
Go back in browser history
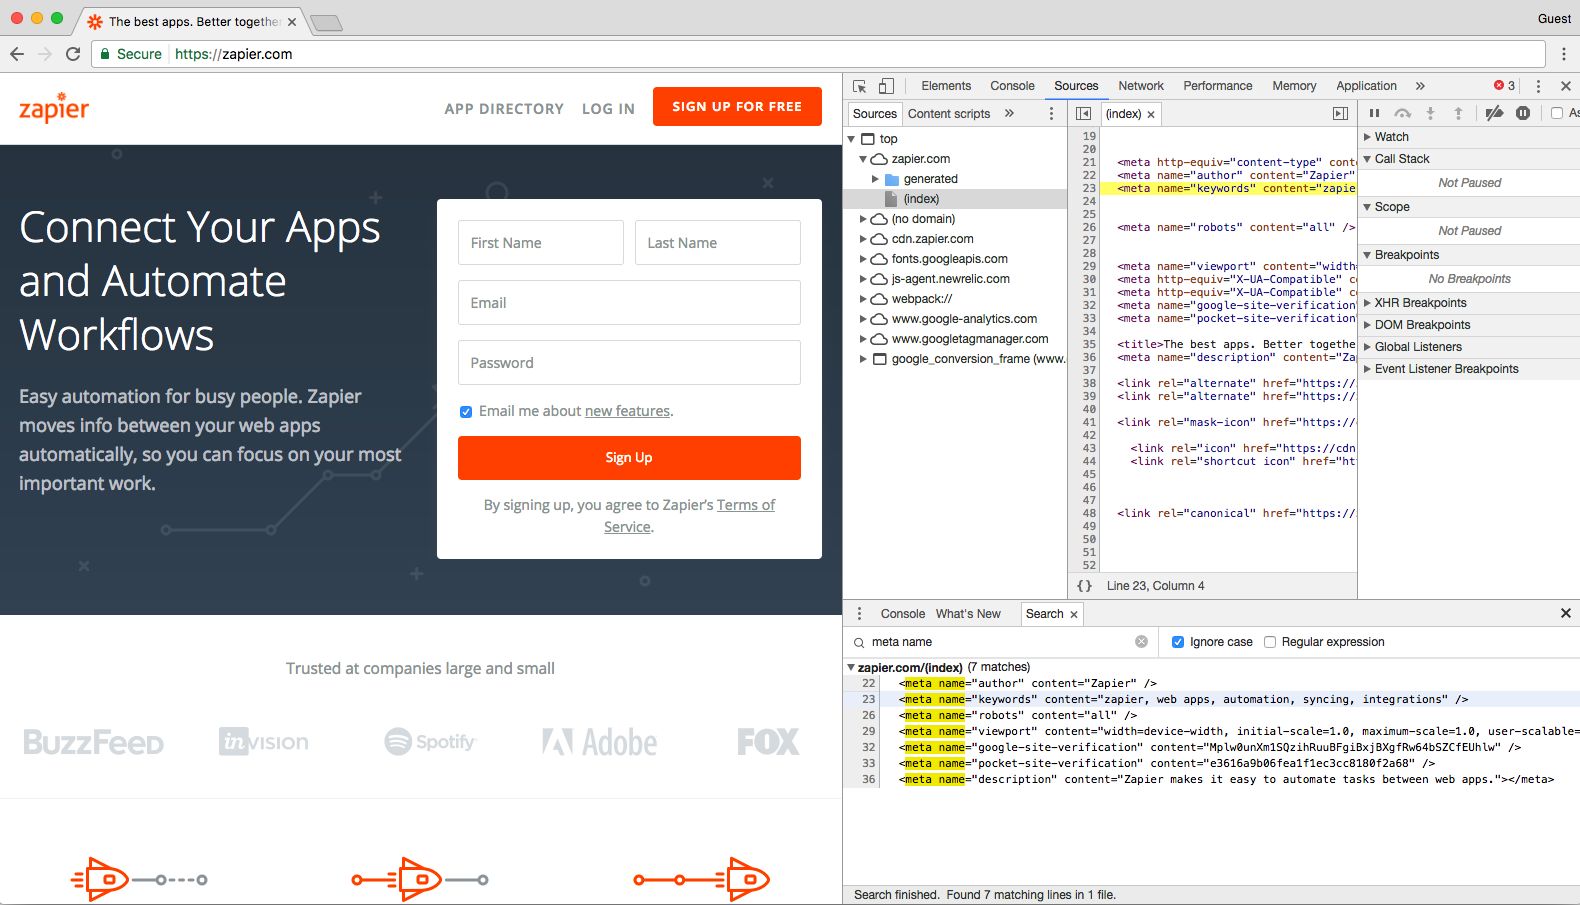pyautogui.click(x=17, y=54)
